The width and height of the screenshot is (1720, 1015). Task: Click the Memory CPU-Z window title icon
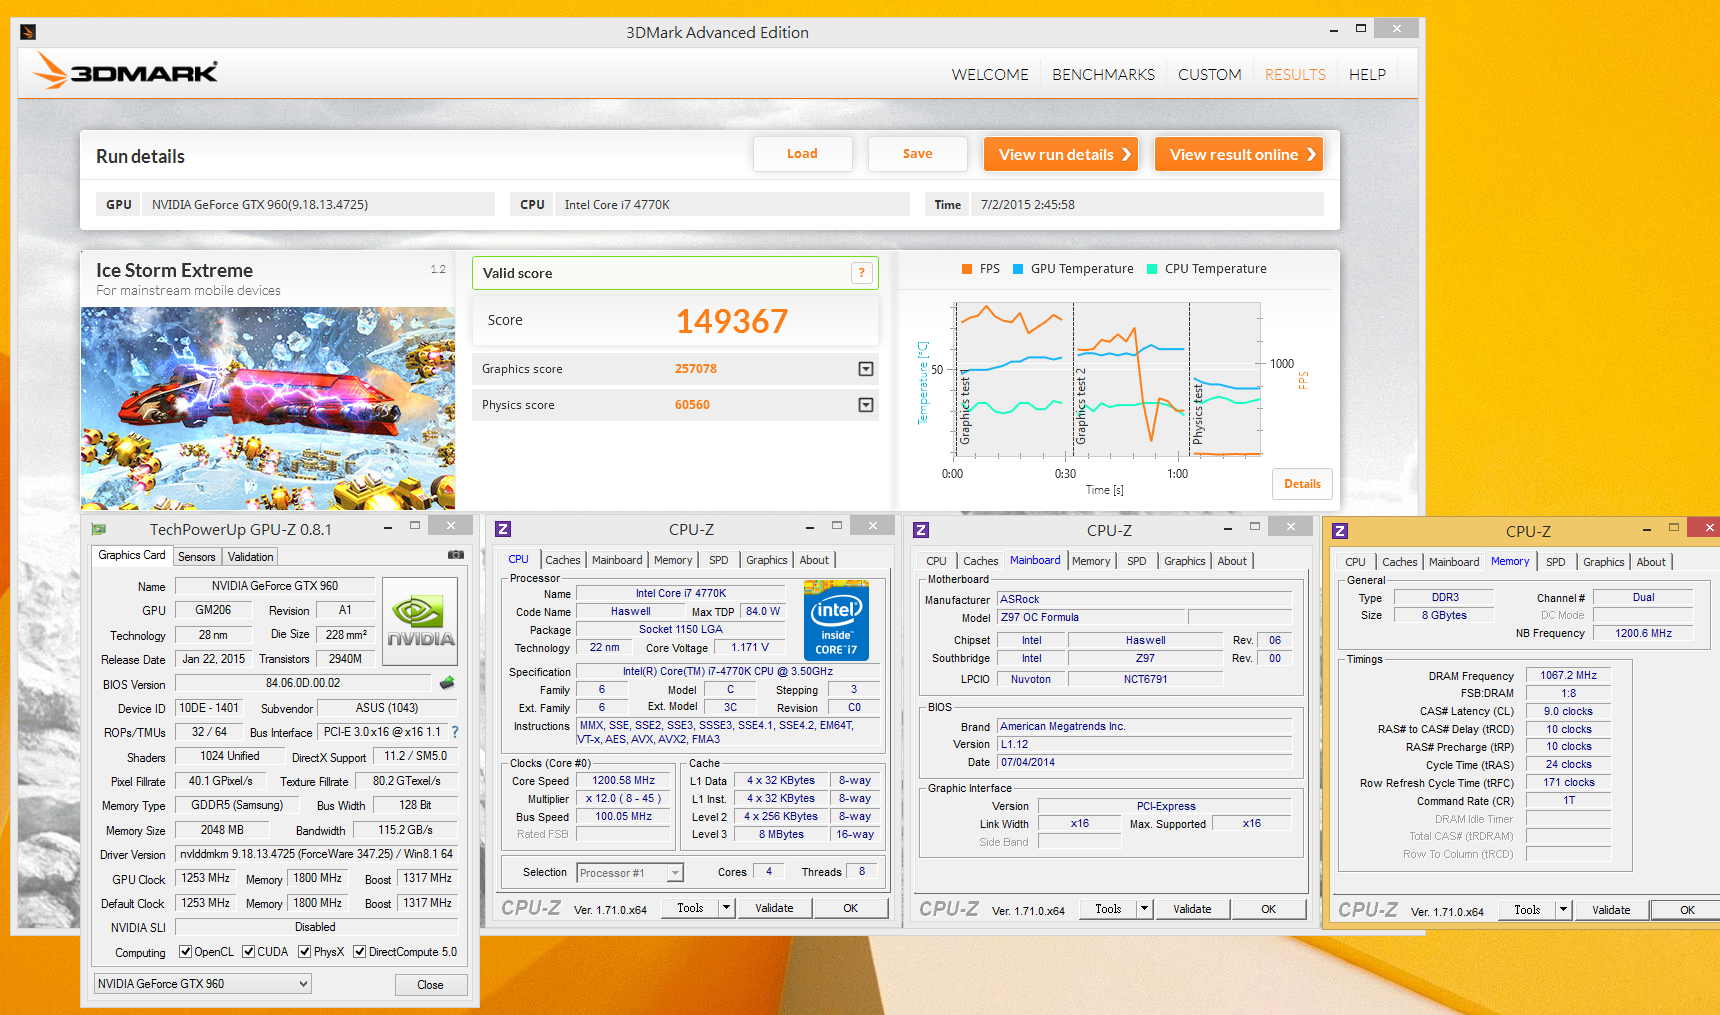[x=1340, y=531]
